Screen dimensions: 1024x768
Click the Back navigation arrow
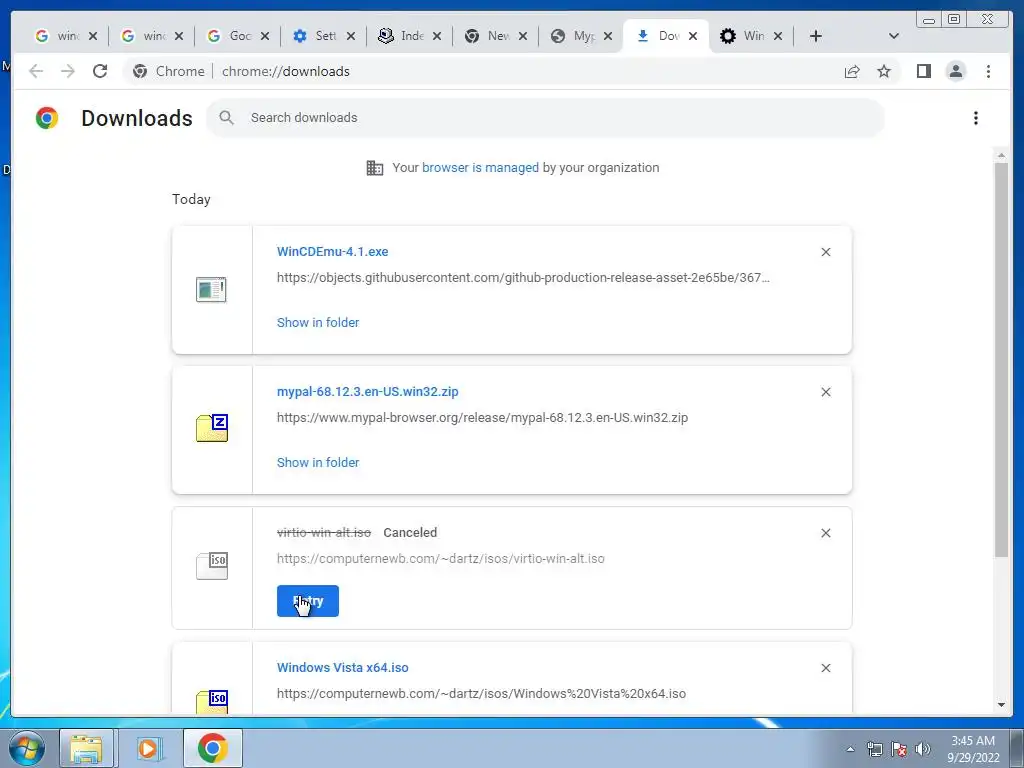(x=36, y=71)
